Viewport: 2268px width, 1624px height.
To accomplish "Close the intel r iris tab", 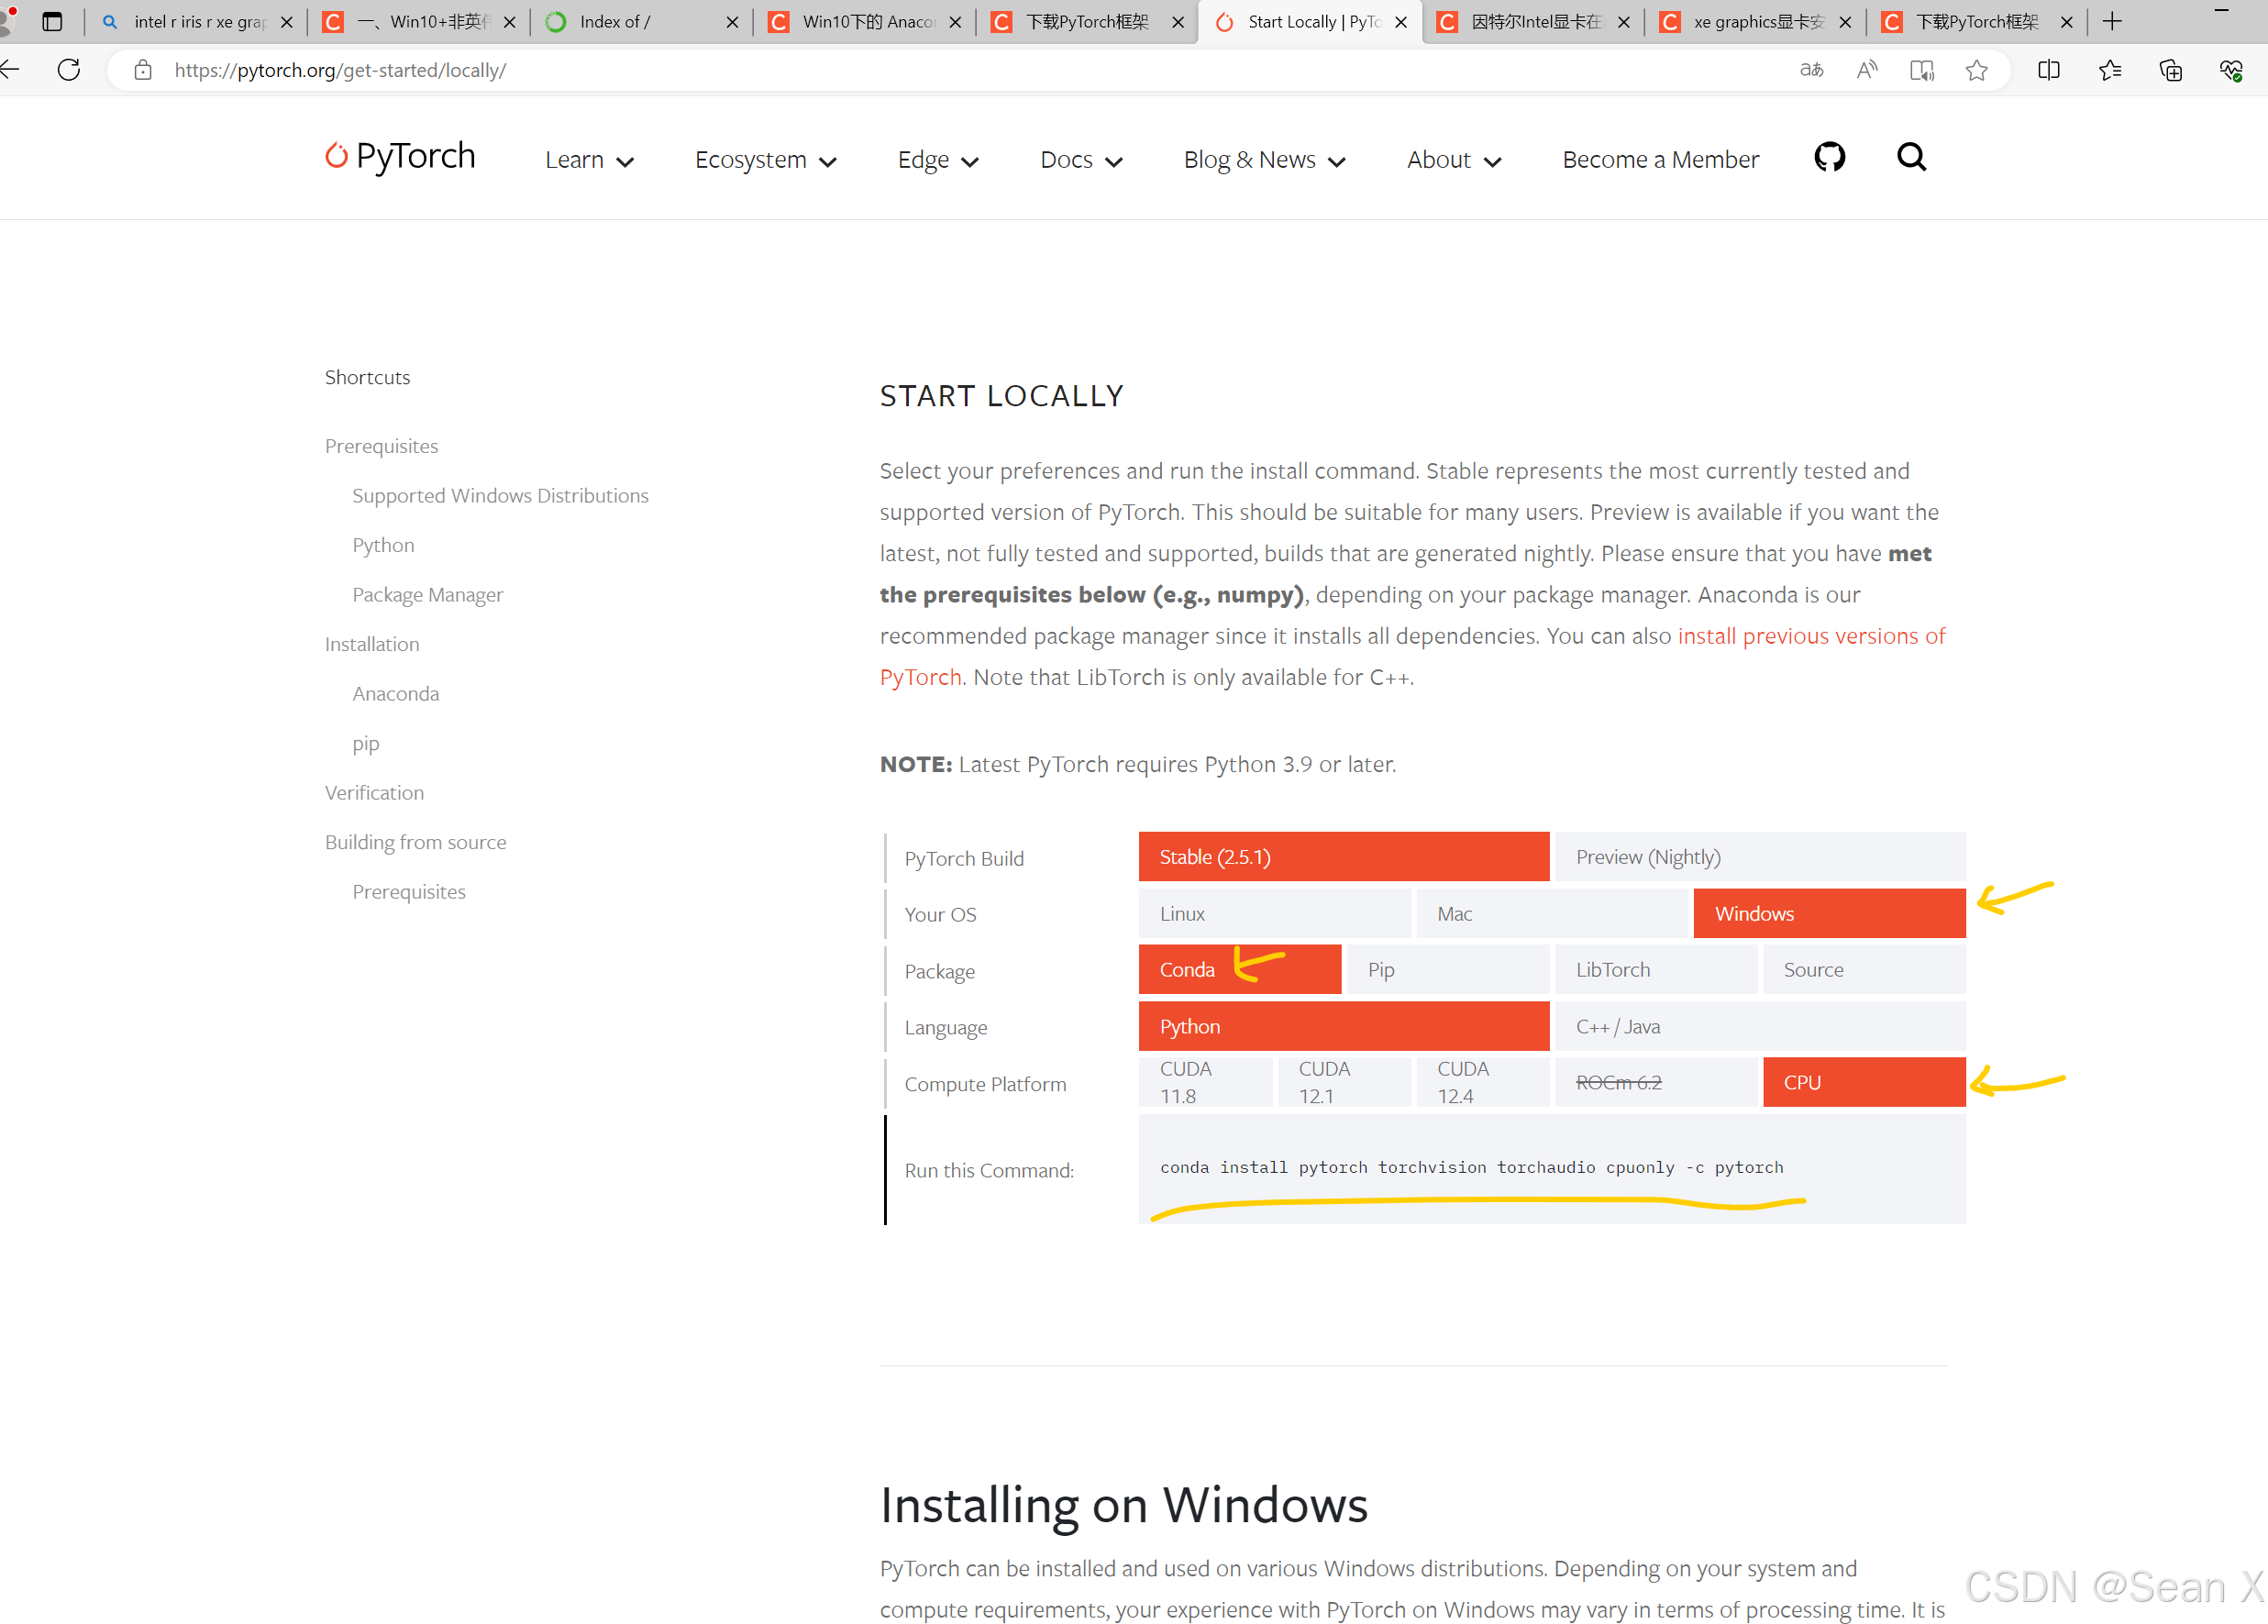I will [287, 22].
